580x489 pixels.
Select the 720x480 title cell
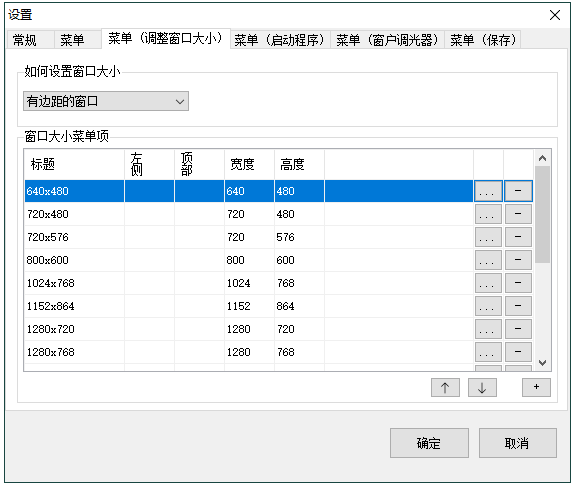click(74, 214)
